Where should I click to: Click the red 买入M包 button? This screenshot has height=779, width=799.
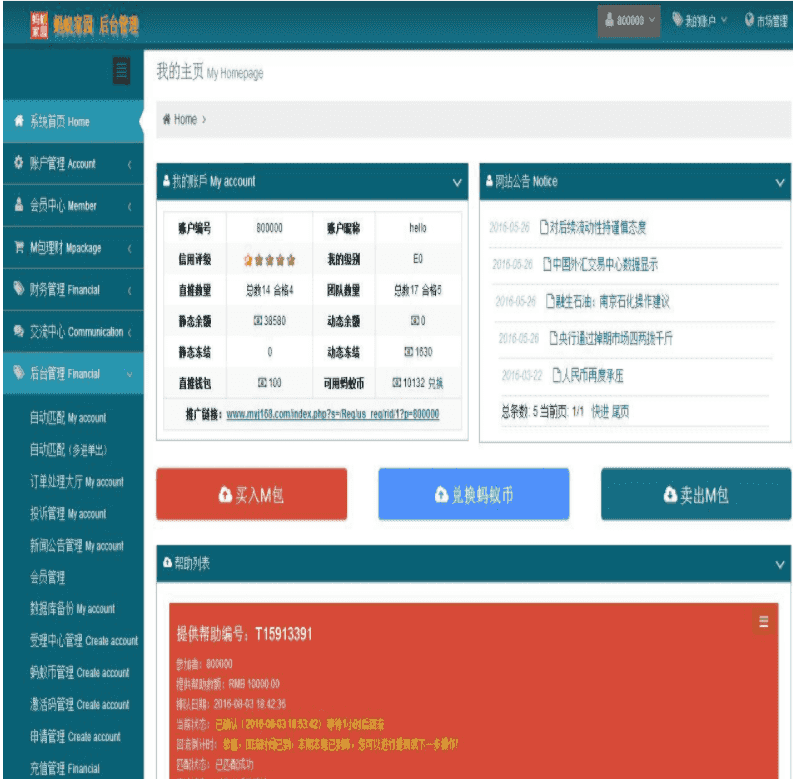pos(252,494)
